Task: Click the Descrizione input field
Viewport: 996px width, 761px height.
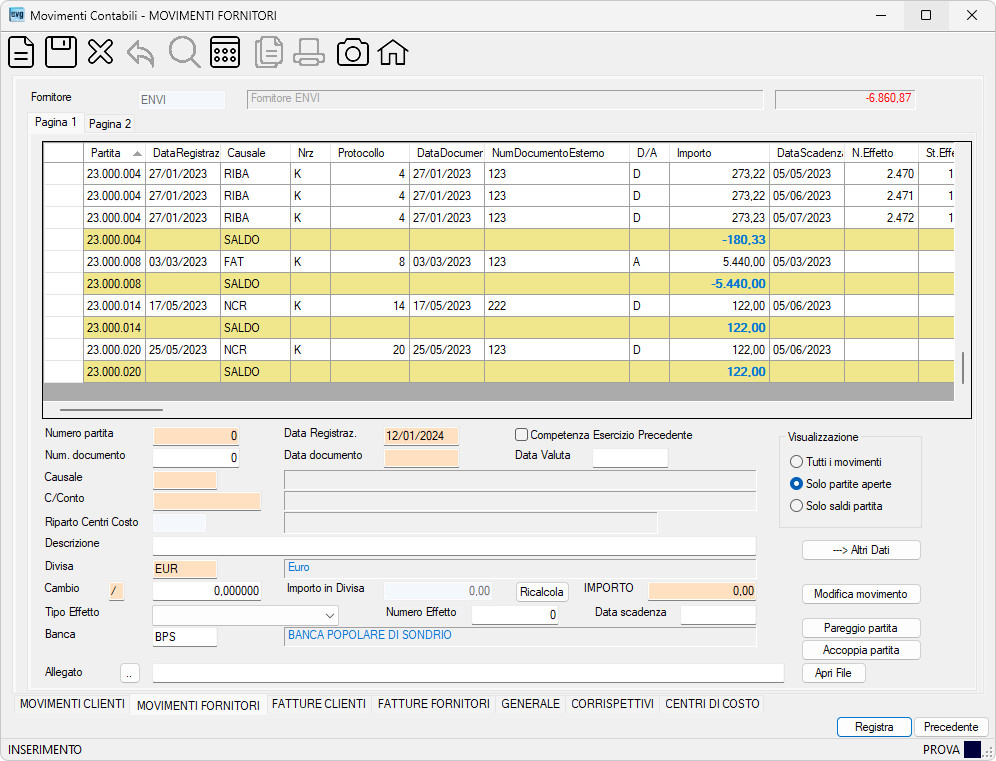Action: pos(454,546)
